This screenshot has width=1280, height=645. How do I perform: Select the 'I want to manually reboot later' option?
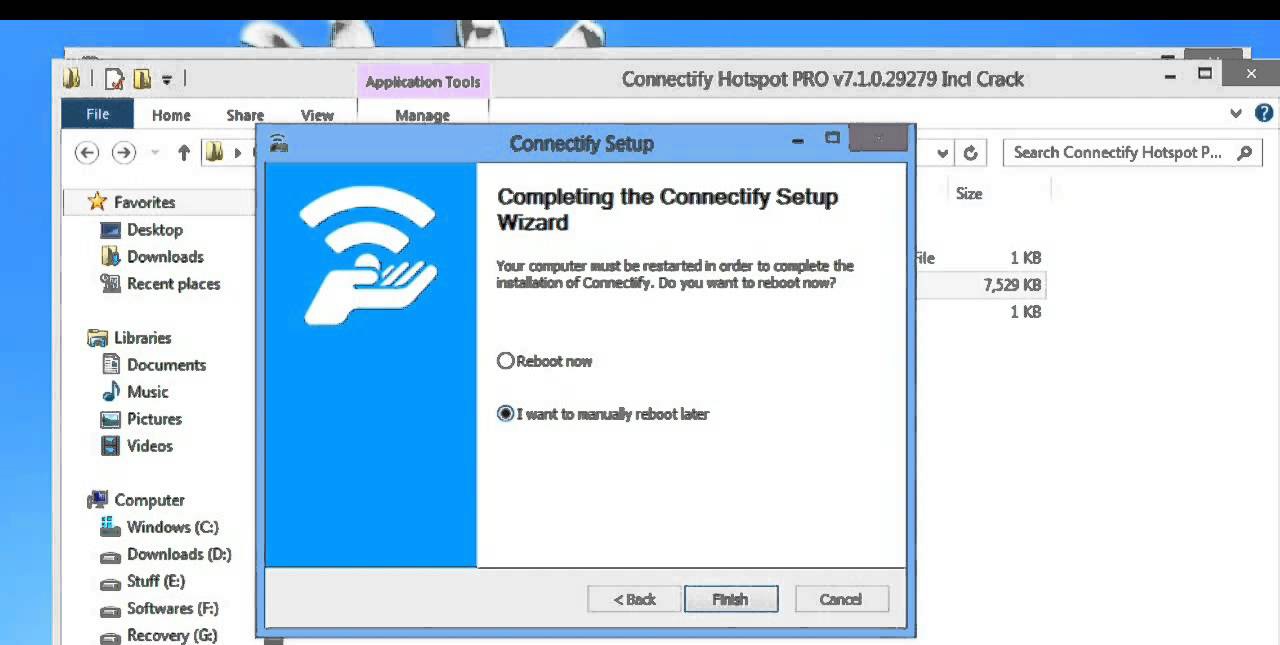(505, 413)
